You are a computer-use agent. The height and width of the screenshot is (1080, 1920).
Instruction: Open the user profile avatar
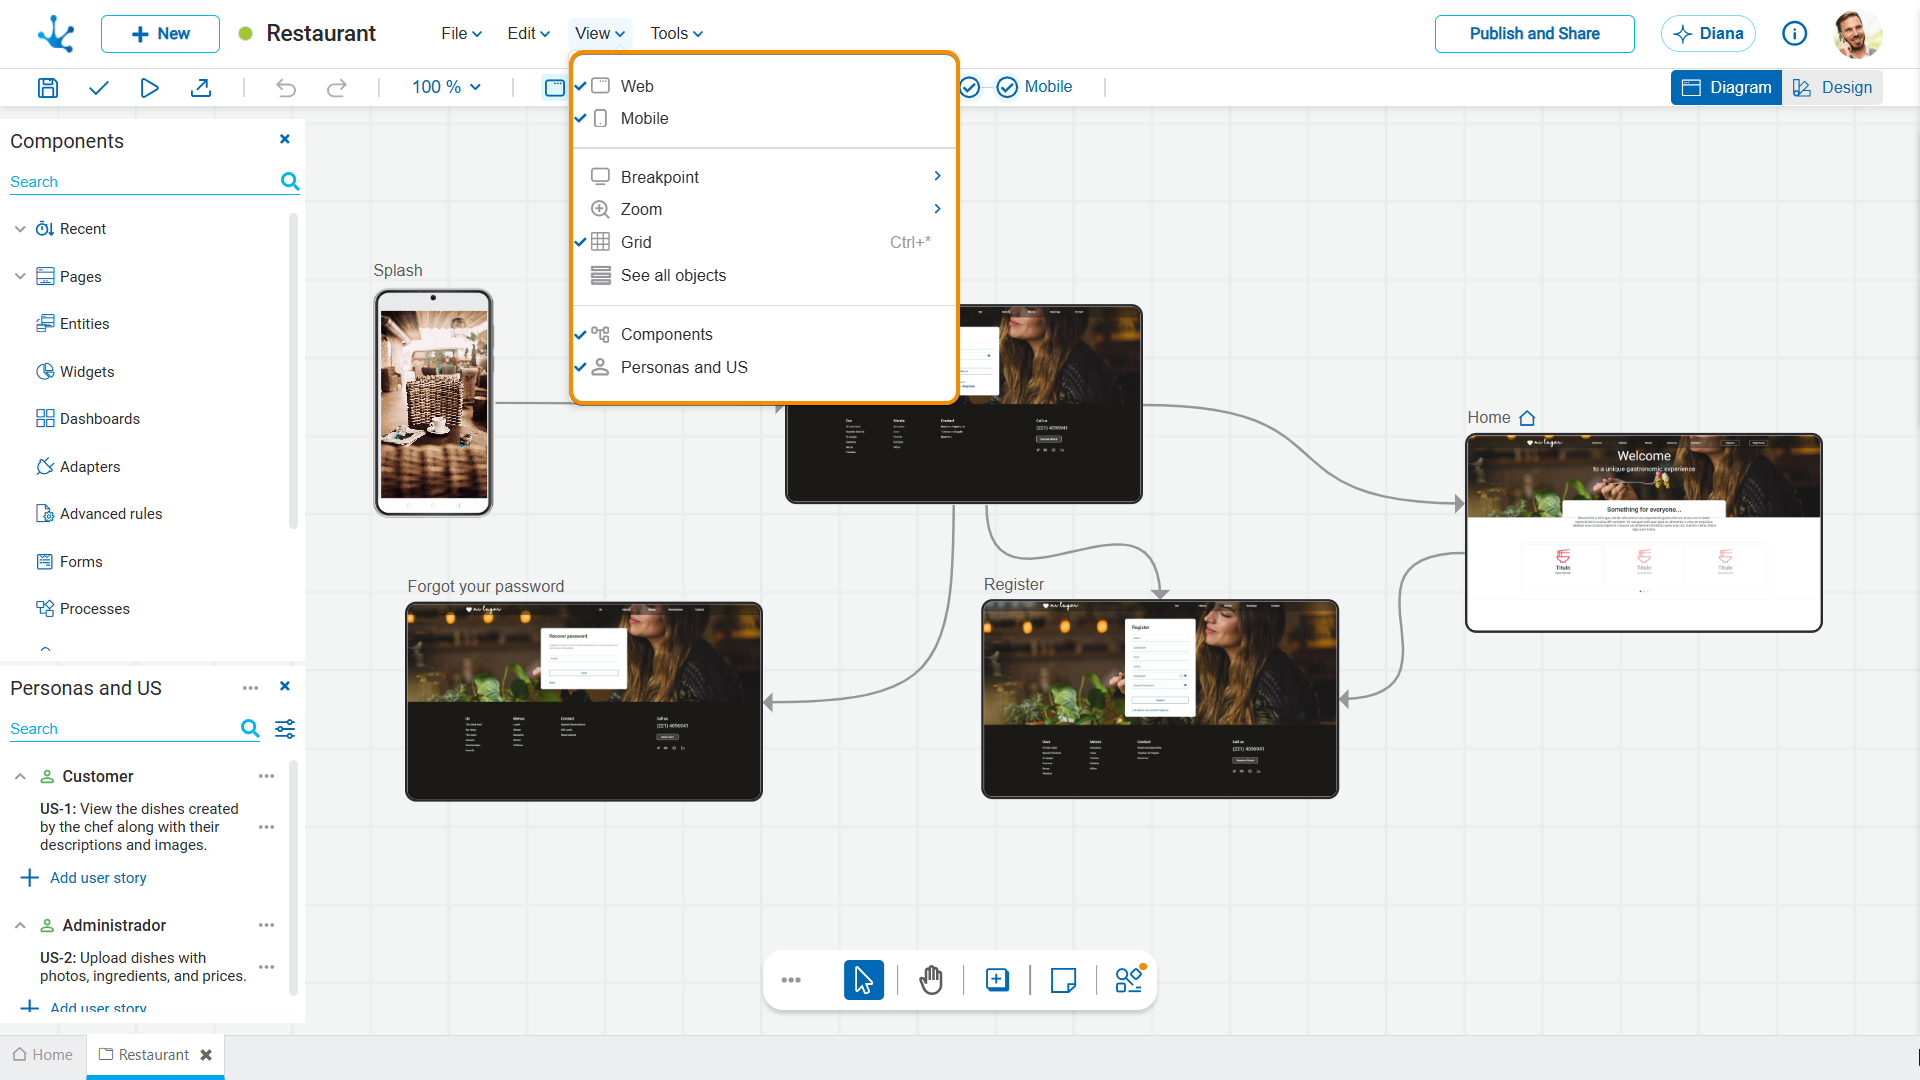1858,34
